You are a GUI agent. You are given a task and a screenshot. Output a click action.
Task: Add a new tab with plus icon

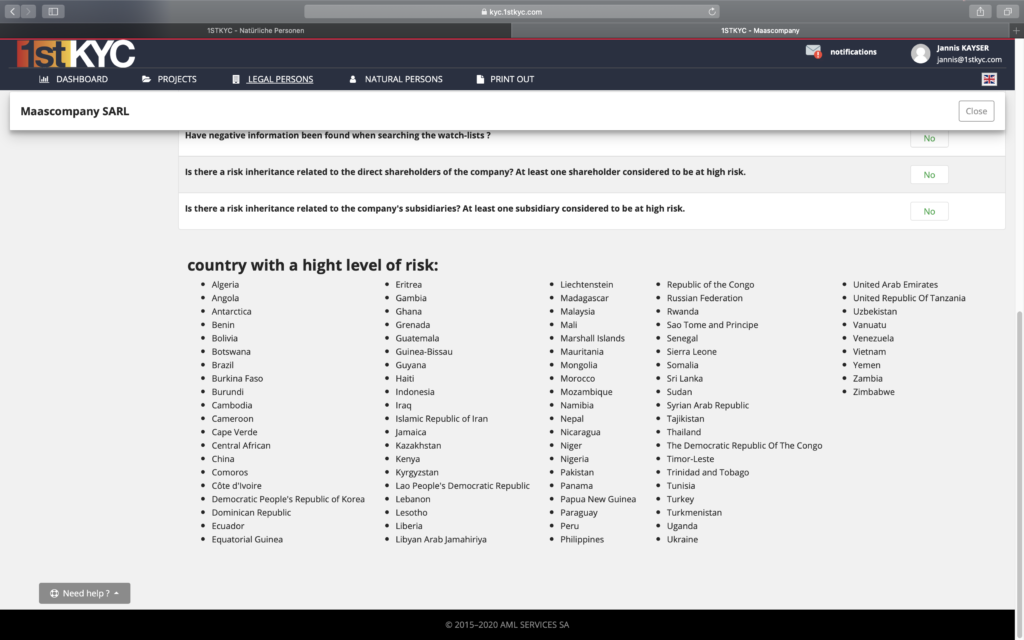click(x=1016, y=30)
